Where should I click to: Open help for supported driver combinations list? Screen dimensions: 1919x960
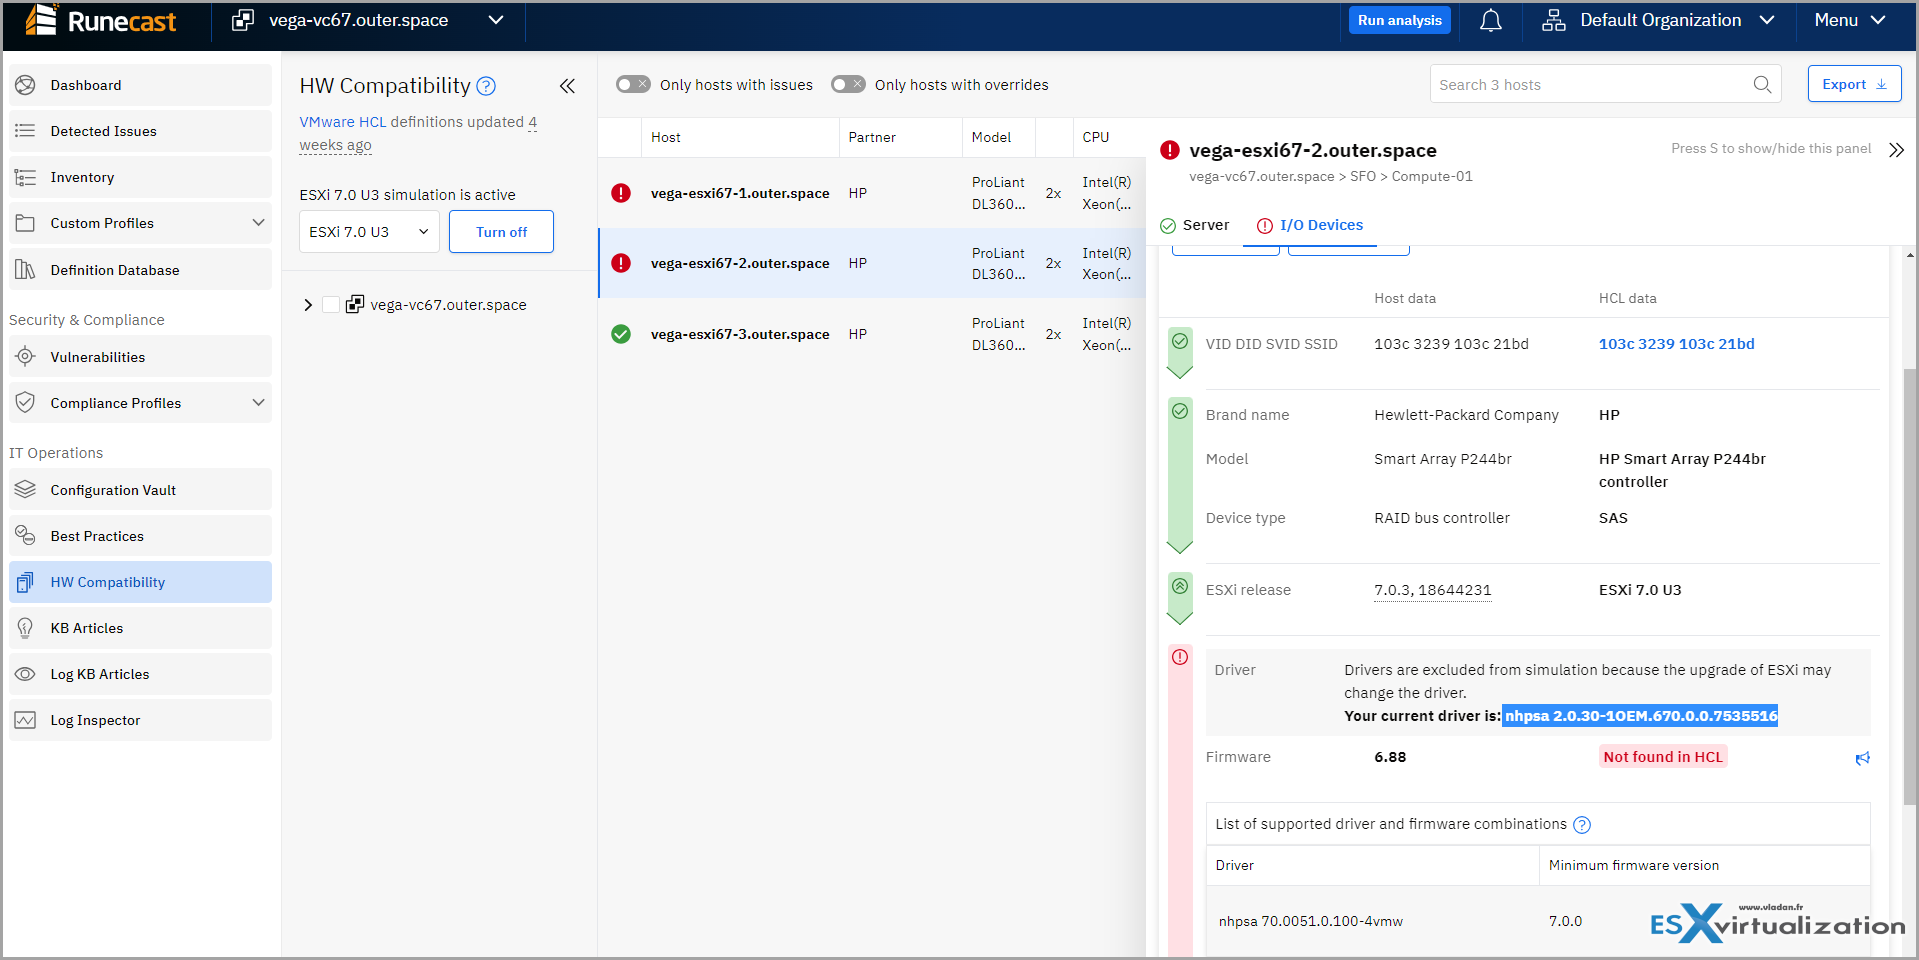coord(1582,825)
